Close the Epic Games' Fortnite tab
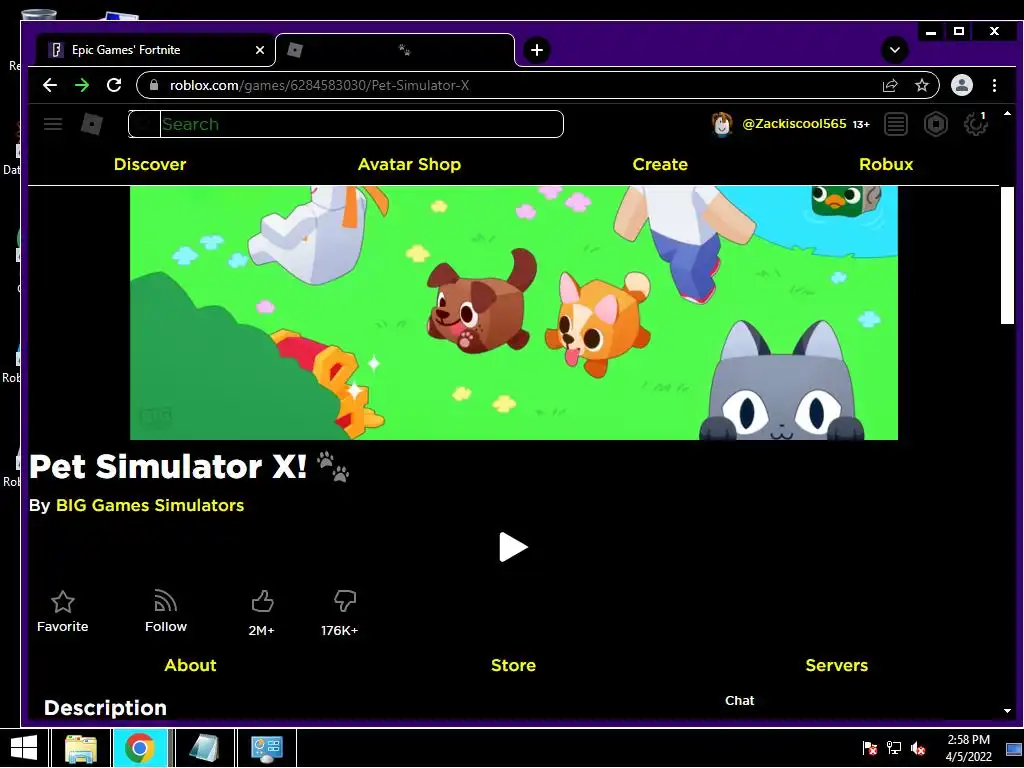This screenshot has width=1024, height=768. point(260,50)
